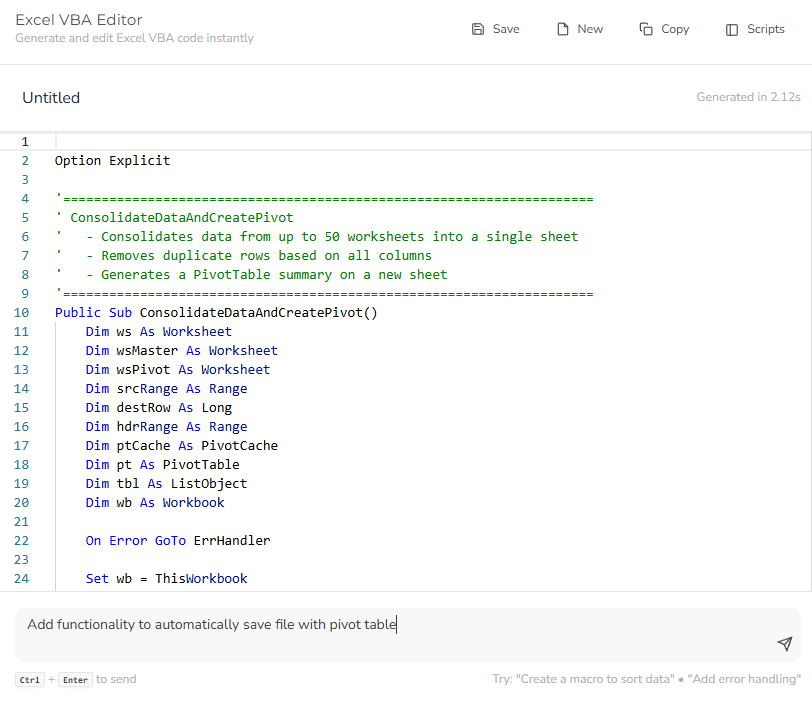Open the Scripts icon
The width and height of the screenshot is (812, 701).
point(730,29)
